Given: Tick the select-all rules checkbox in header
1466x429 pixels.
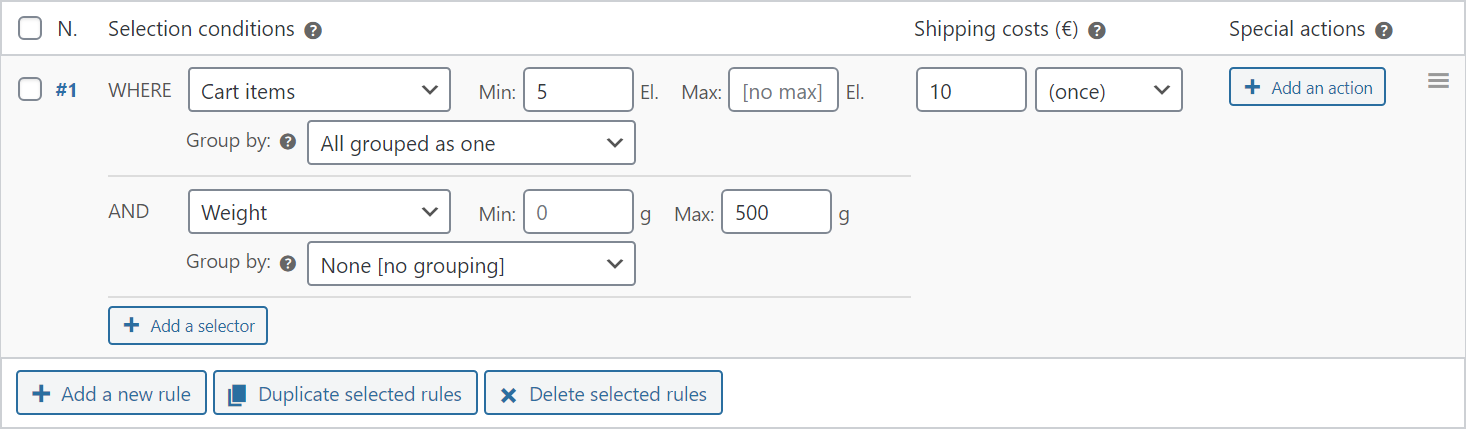Looking at the screenshot, I should pyautogui.click(x=30, y=29).
